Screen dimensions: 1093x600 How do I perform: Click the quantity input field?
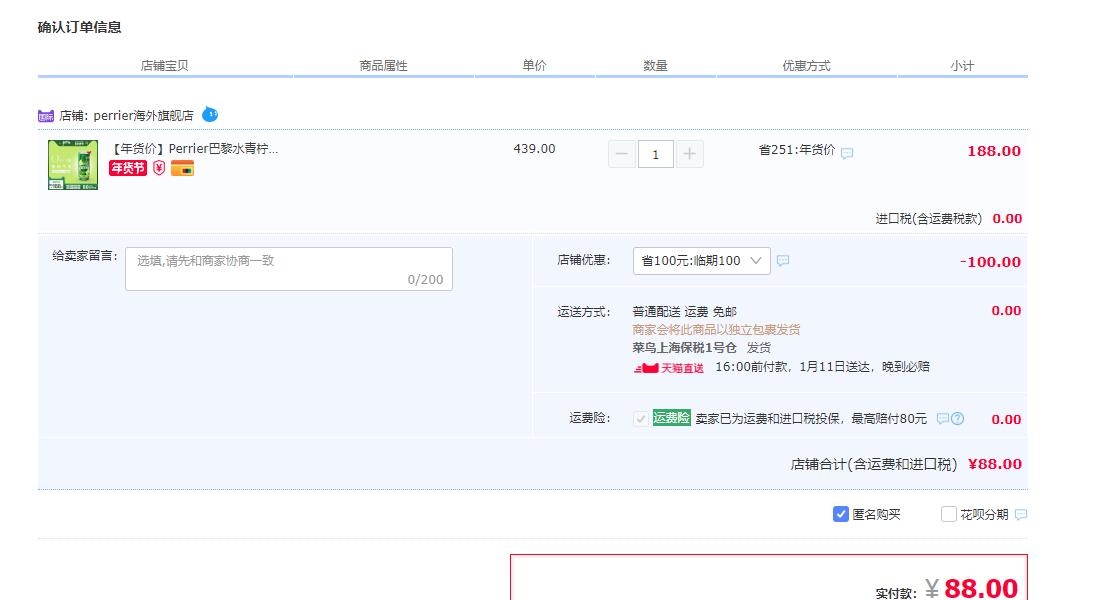pos(655,154)
